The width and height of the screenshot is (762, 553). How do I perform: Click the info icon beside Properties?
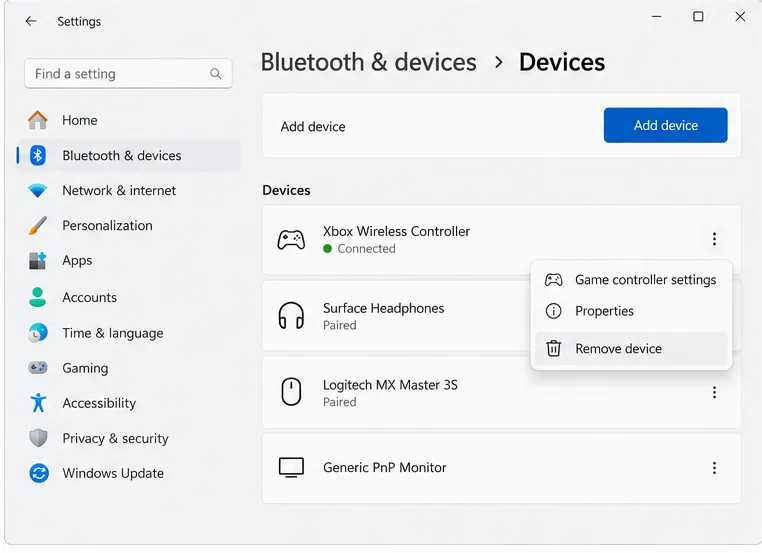point(554,311)
